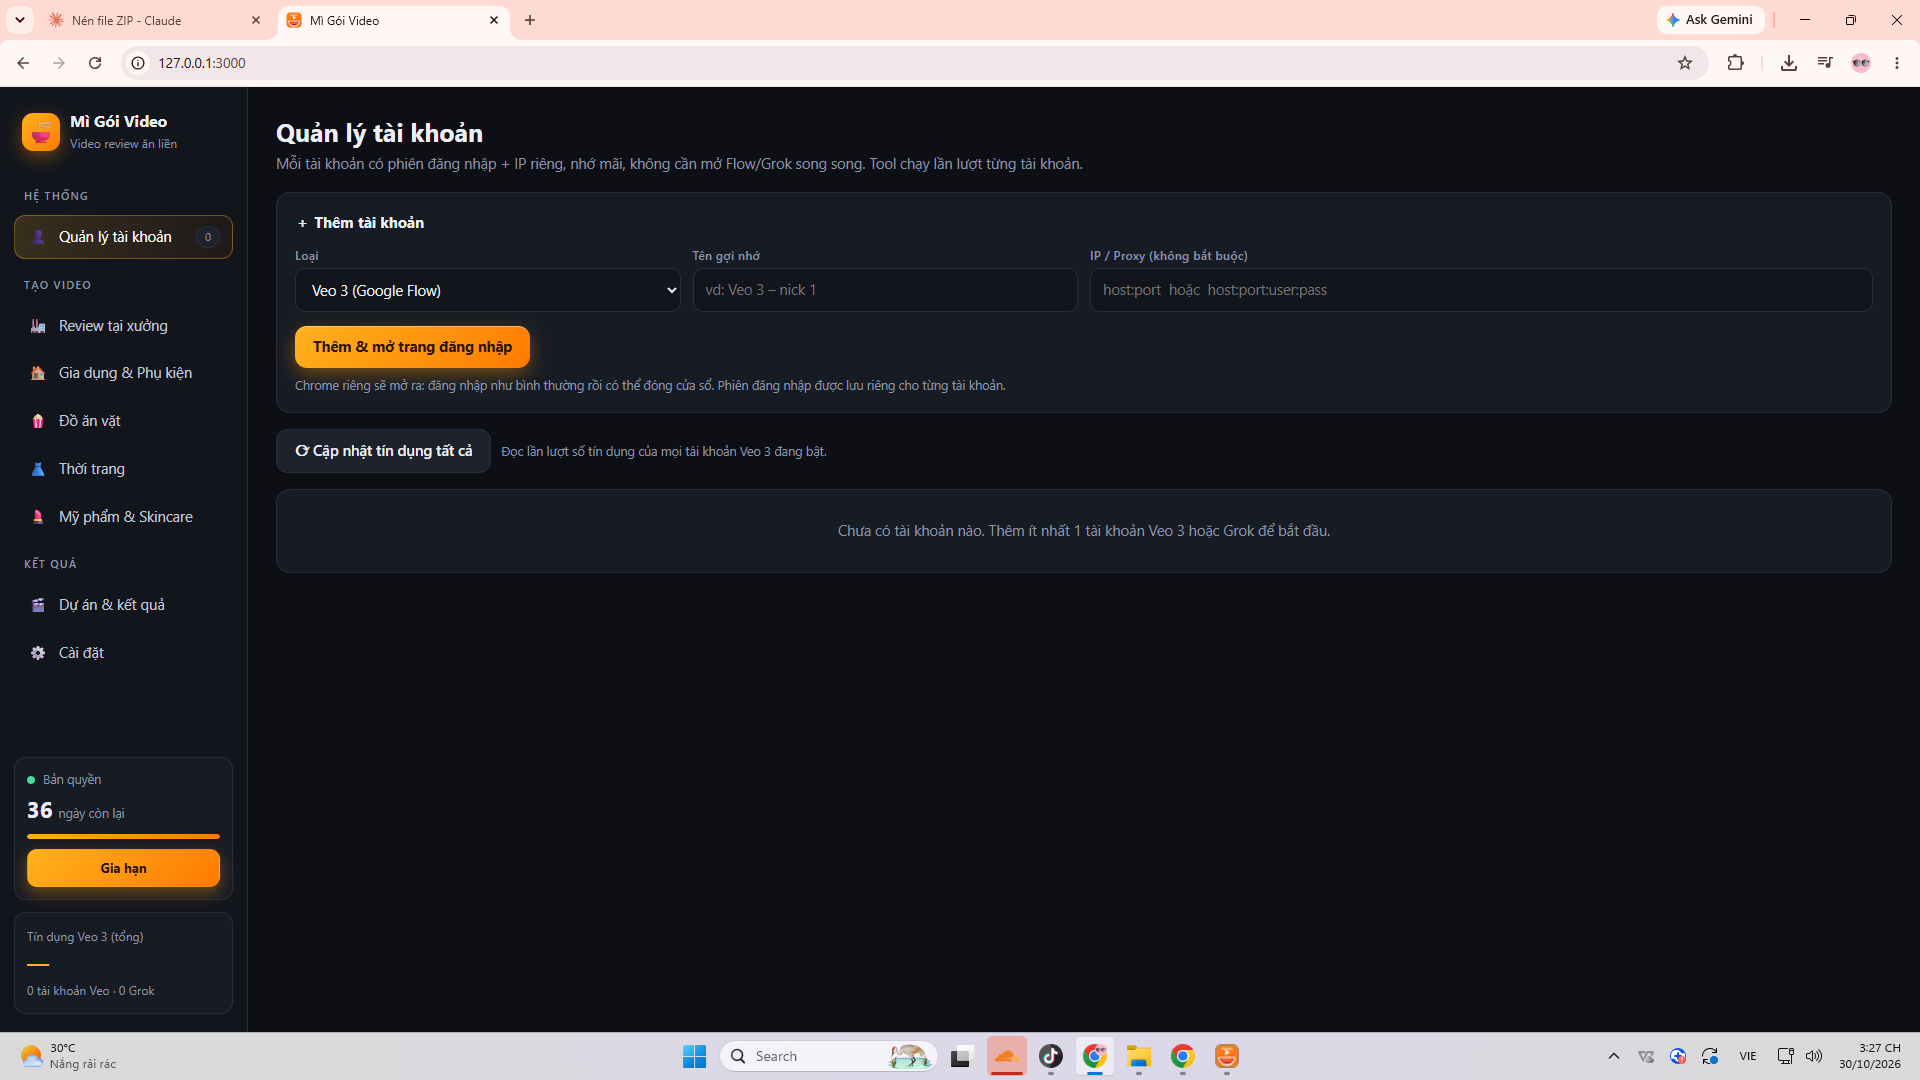This screenshot has width=1920, height=1080.
Task: Click the Cài đặt gear icon
Action: pyautogui.click(x=38, y=653)
